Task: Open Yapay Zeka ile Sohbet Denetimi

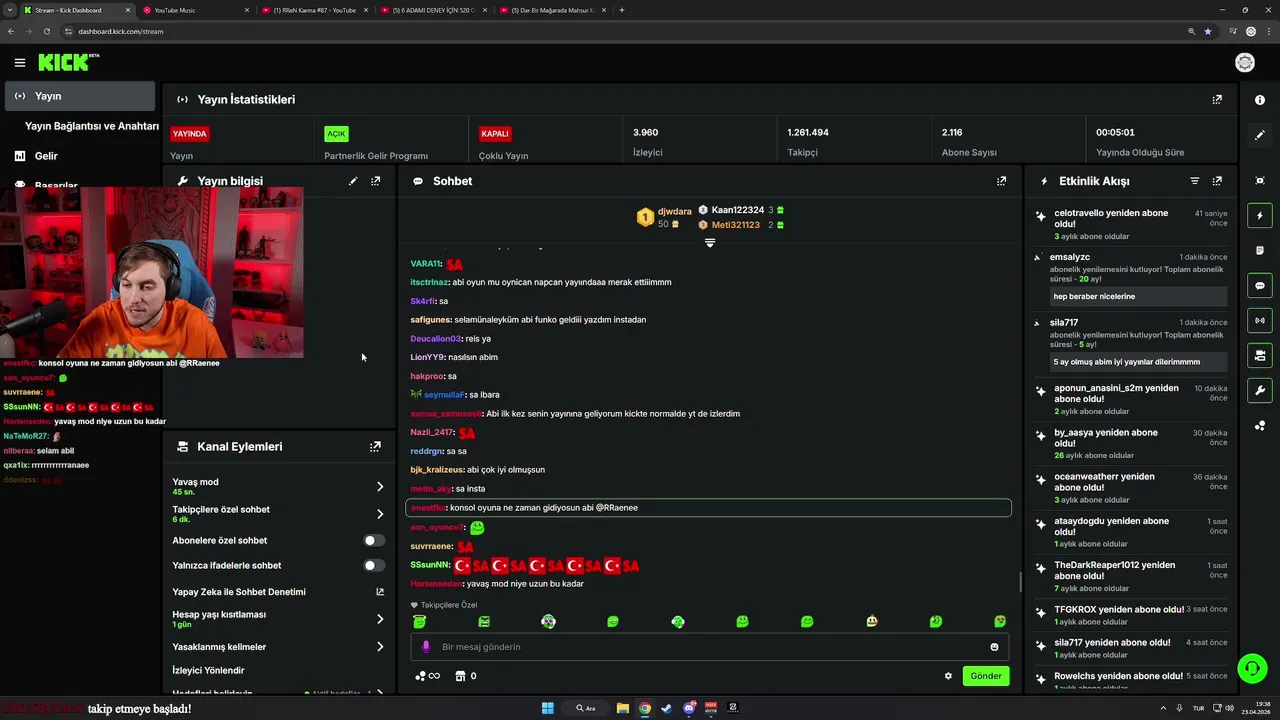Action: [239, 592]
